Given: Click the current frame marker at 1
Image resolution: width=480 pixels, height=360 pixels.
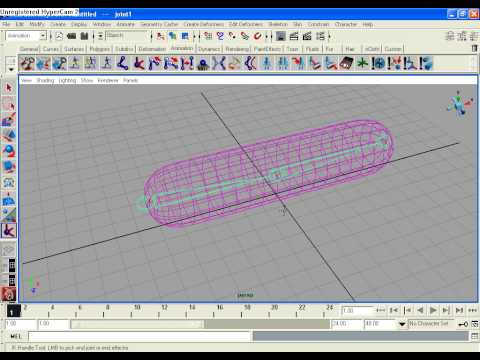Looking at the screenshot, I should [13, 311].
